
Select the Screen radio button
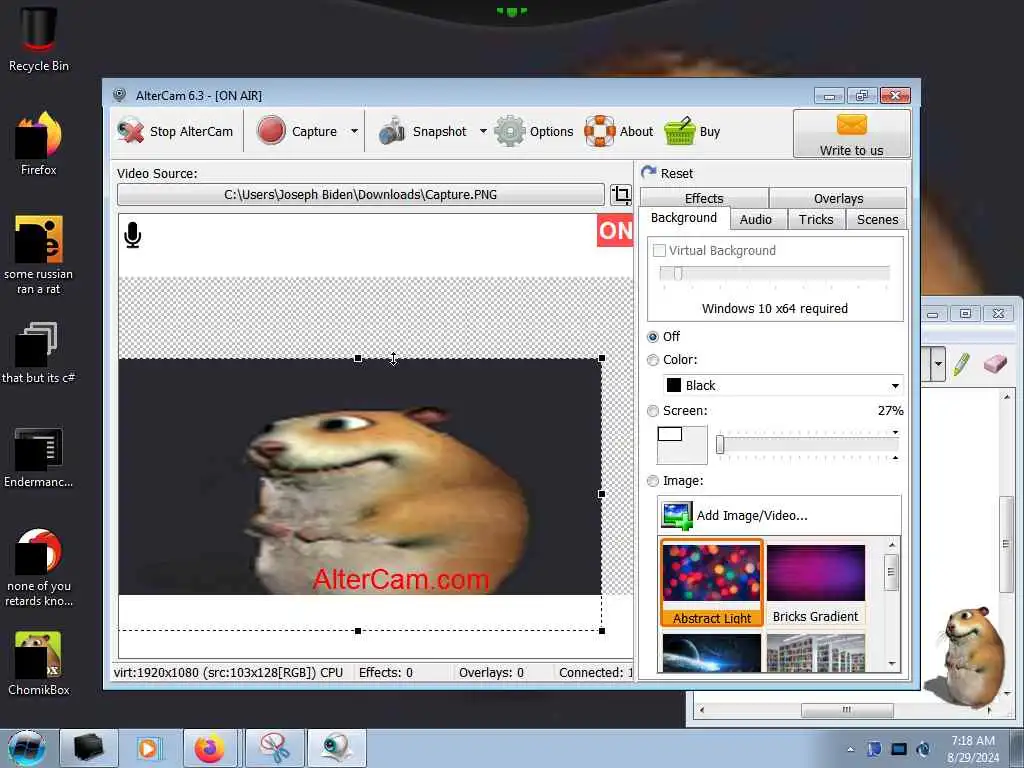[x=652, y=411]
